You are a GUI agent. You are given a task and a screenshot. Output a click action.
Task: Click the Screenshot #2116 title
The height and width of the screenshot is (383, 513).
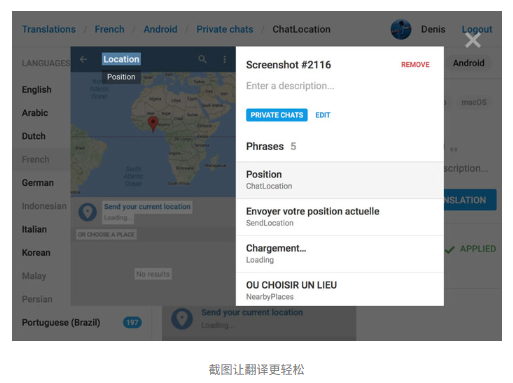tap(288, 65)
